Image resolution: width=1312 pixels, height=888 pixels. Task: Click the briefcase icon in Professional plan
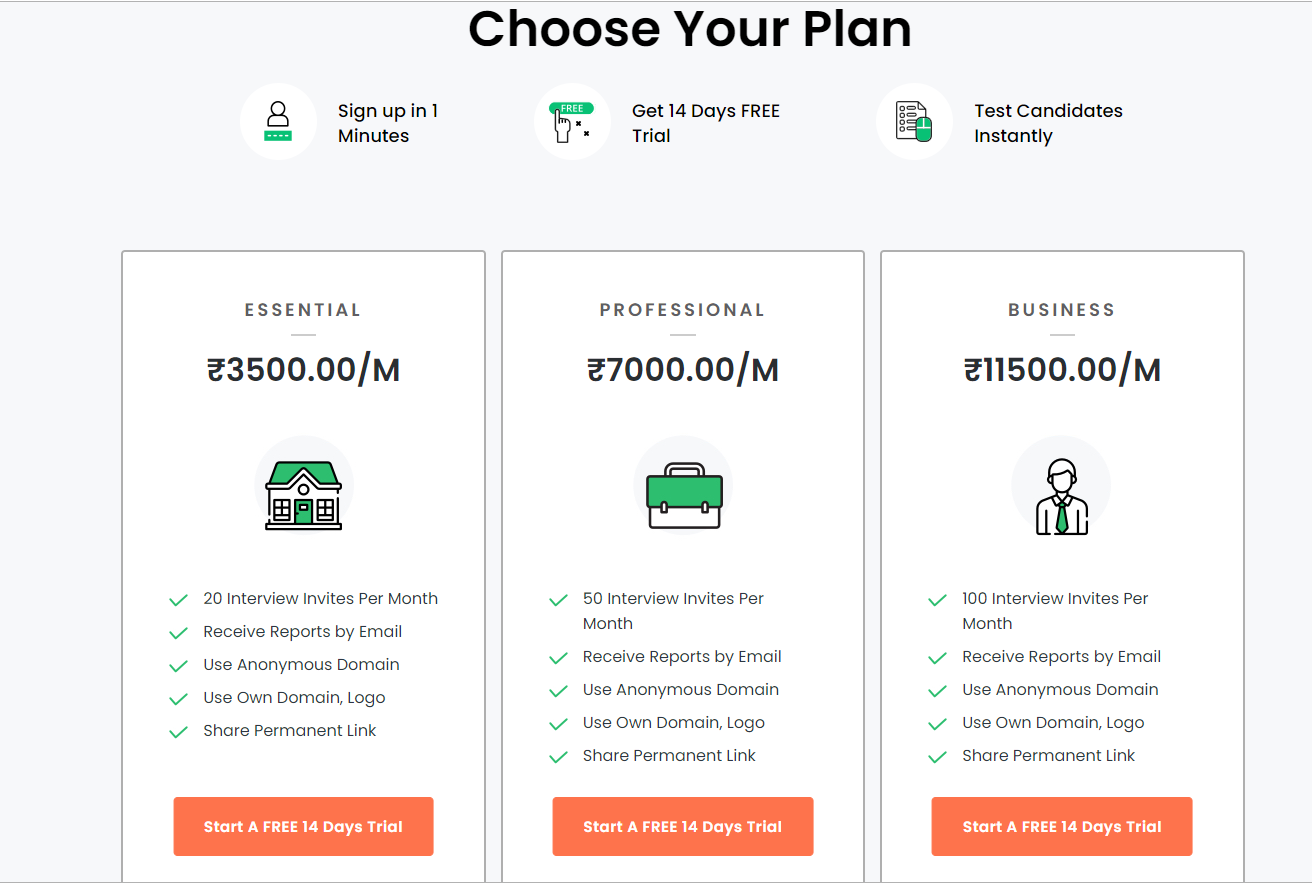pos(683,494)
